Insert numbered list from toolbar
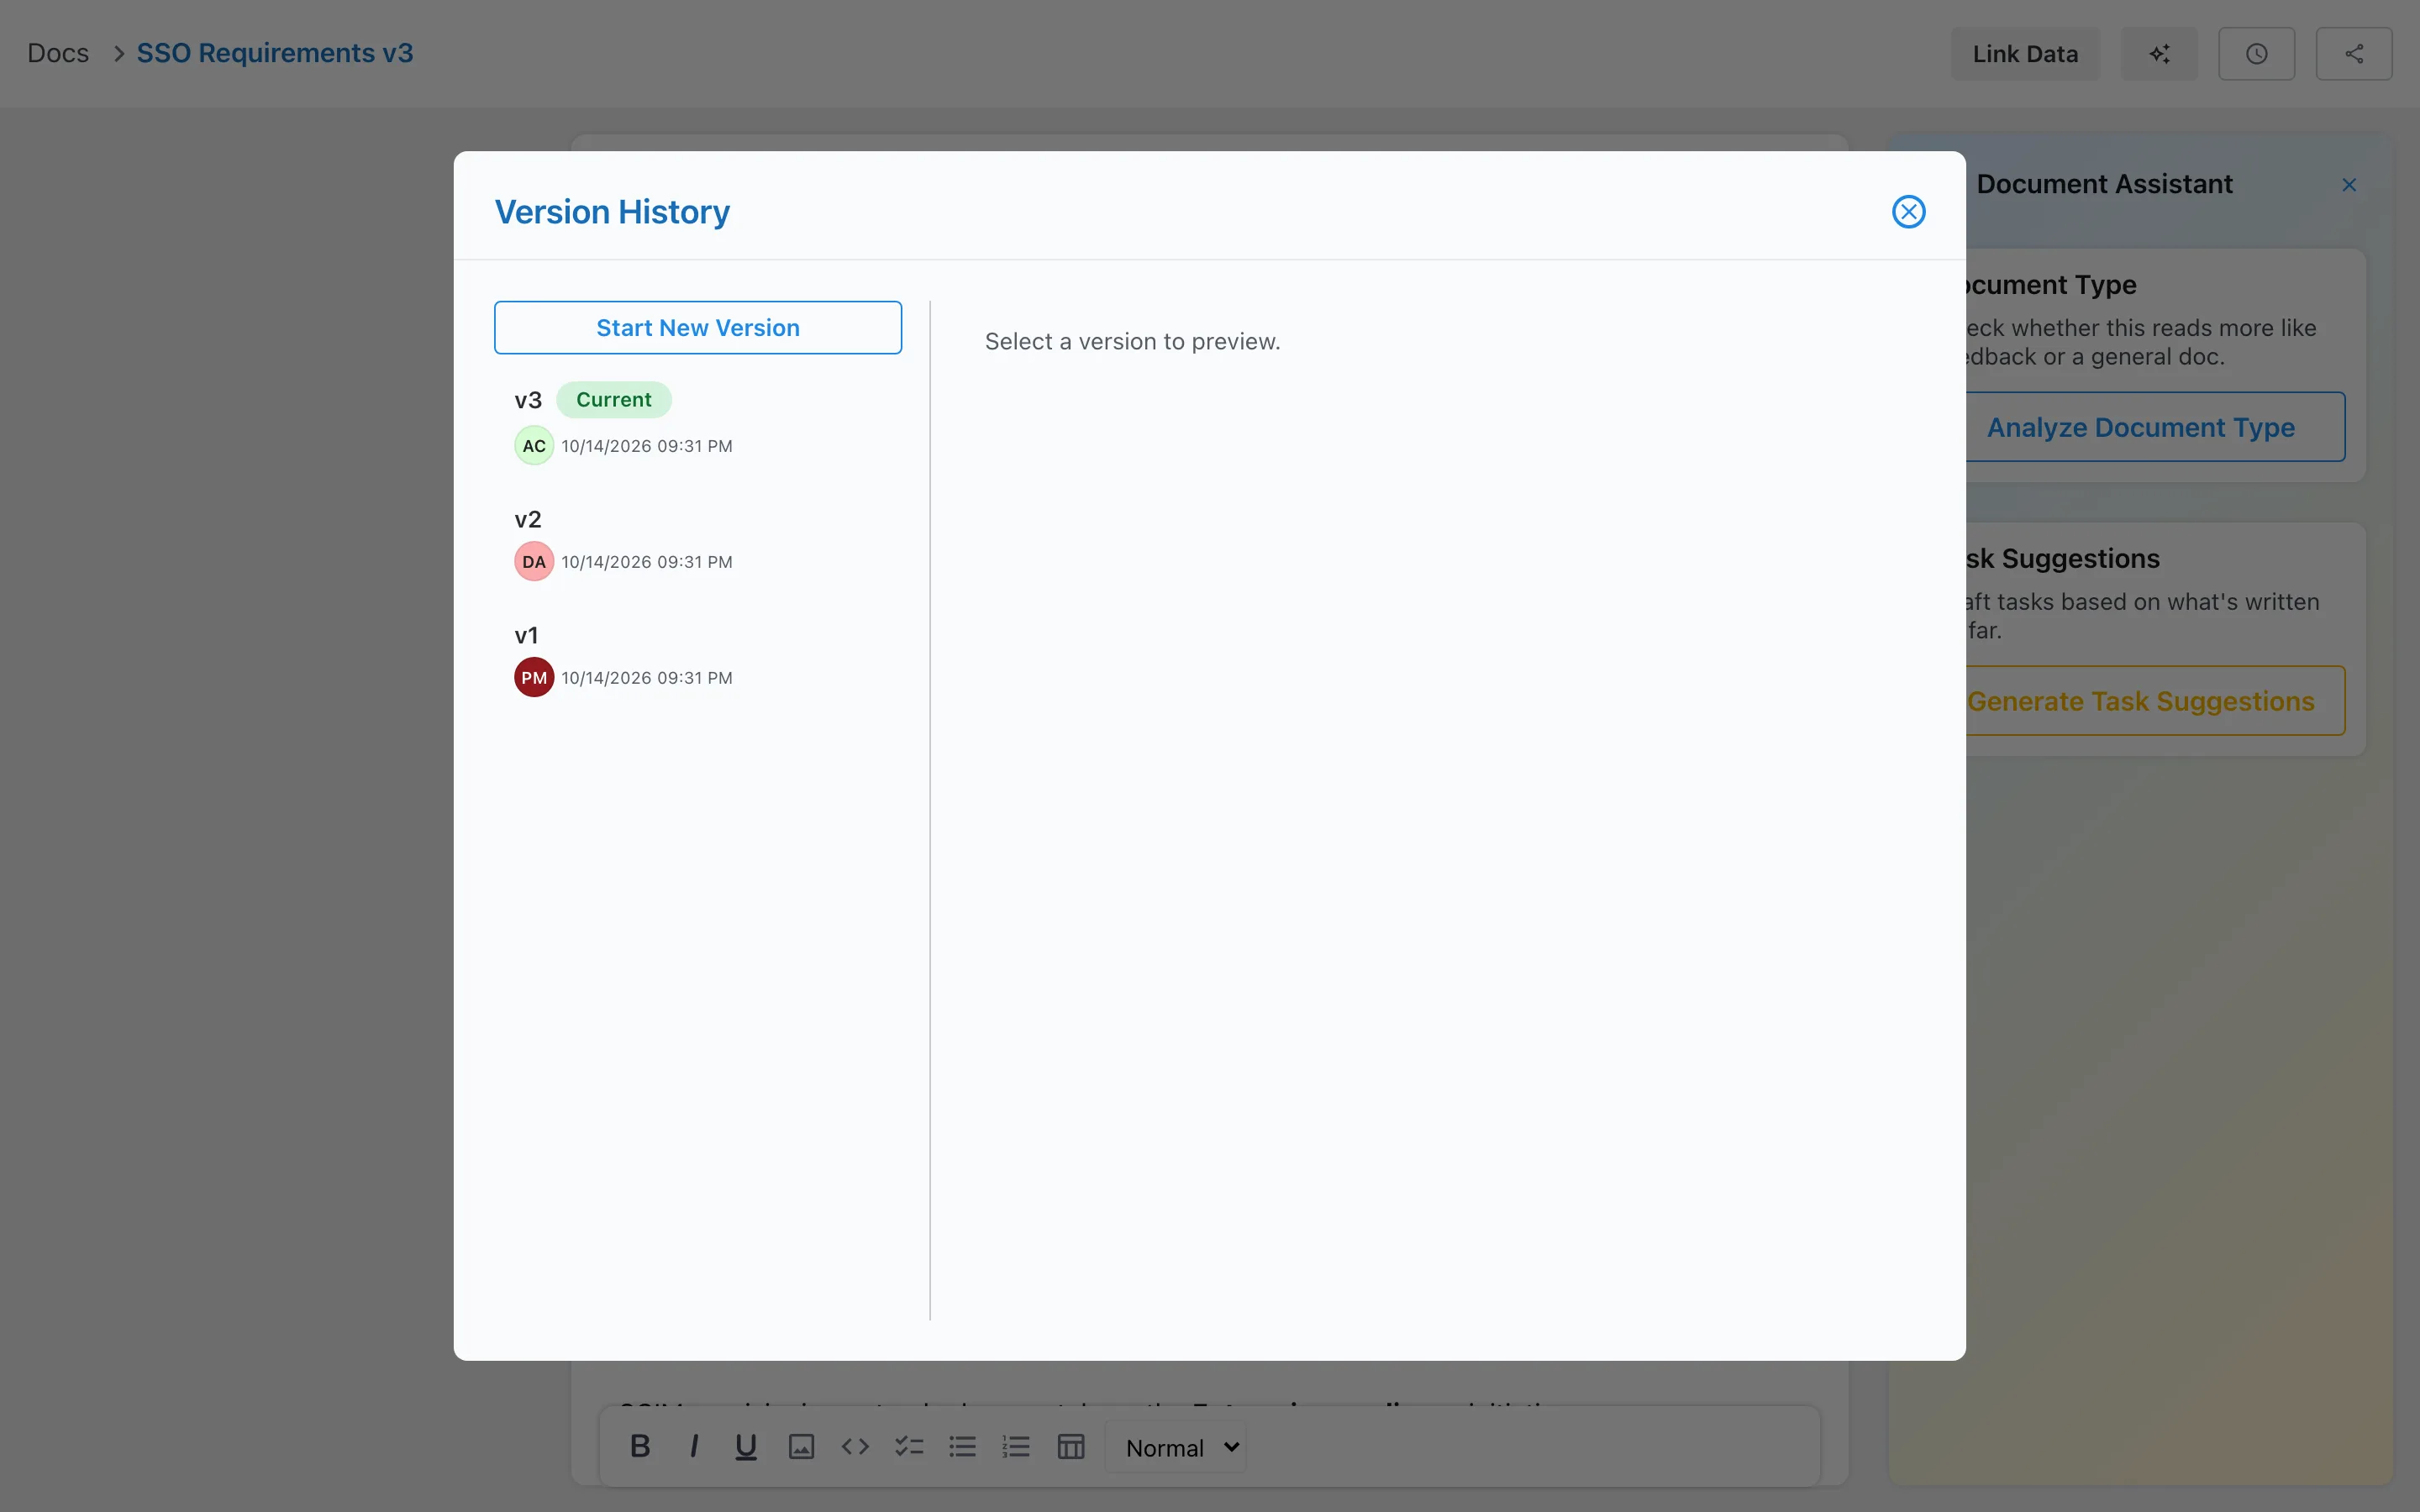 pos(1016,1447)
